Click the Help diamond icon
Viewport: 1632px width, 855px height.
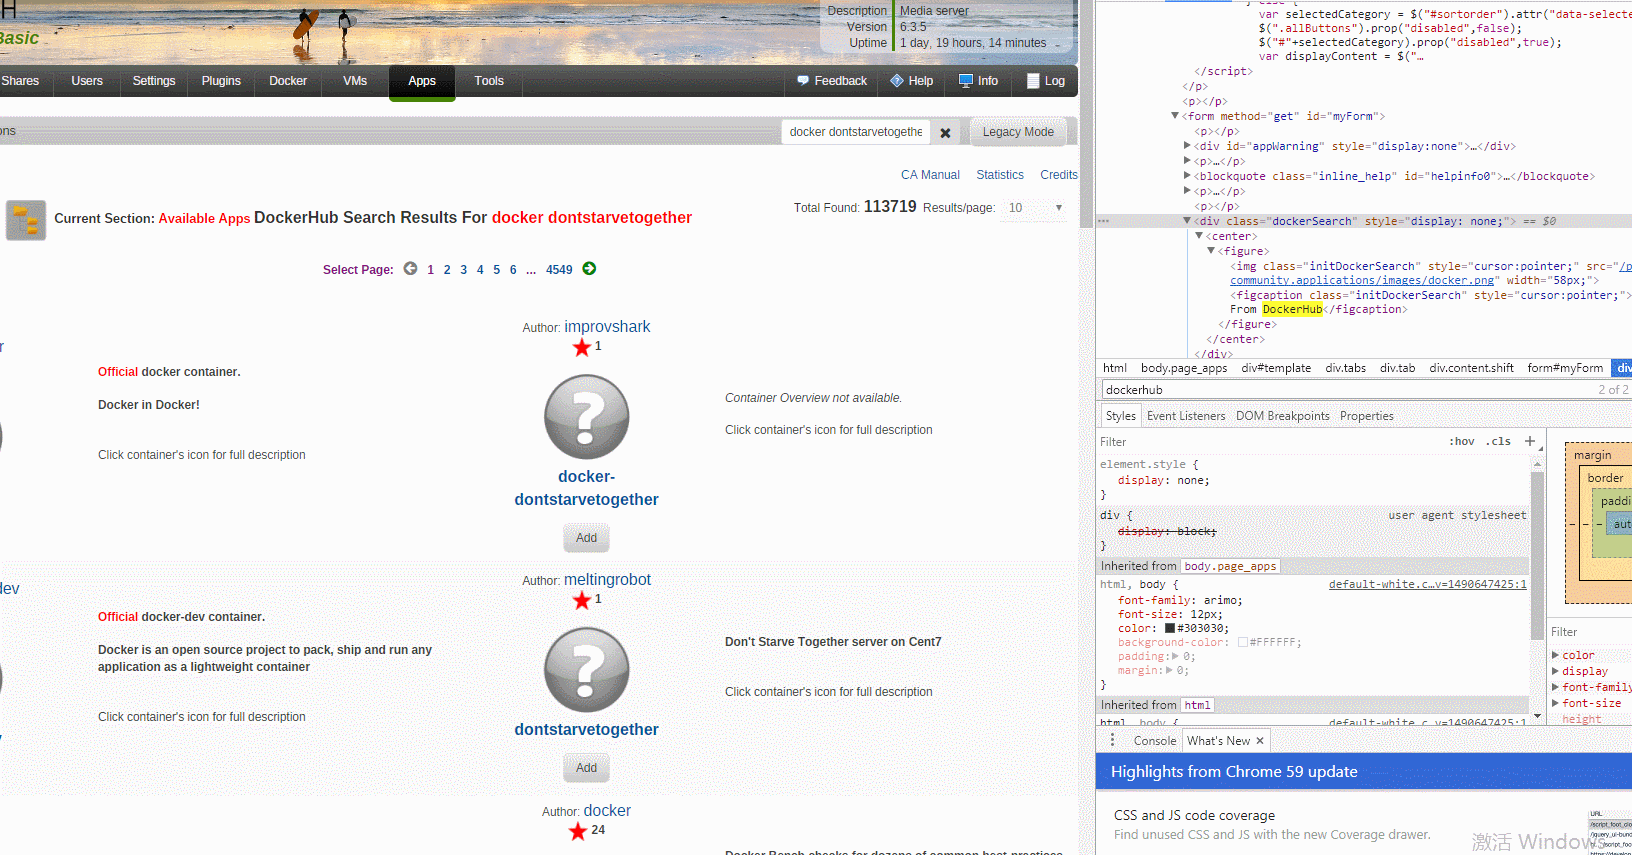point(897,81)
